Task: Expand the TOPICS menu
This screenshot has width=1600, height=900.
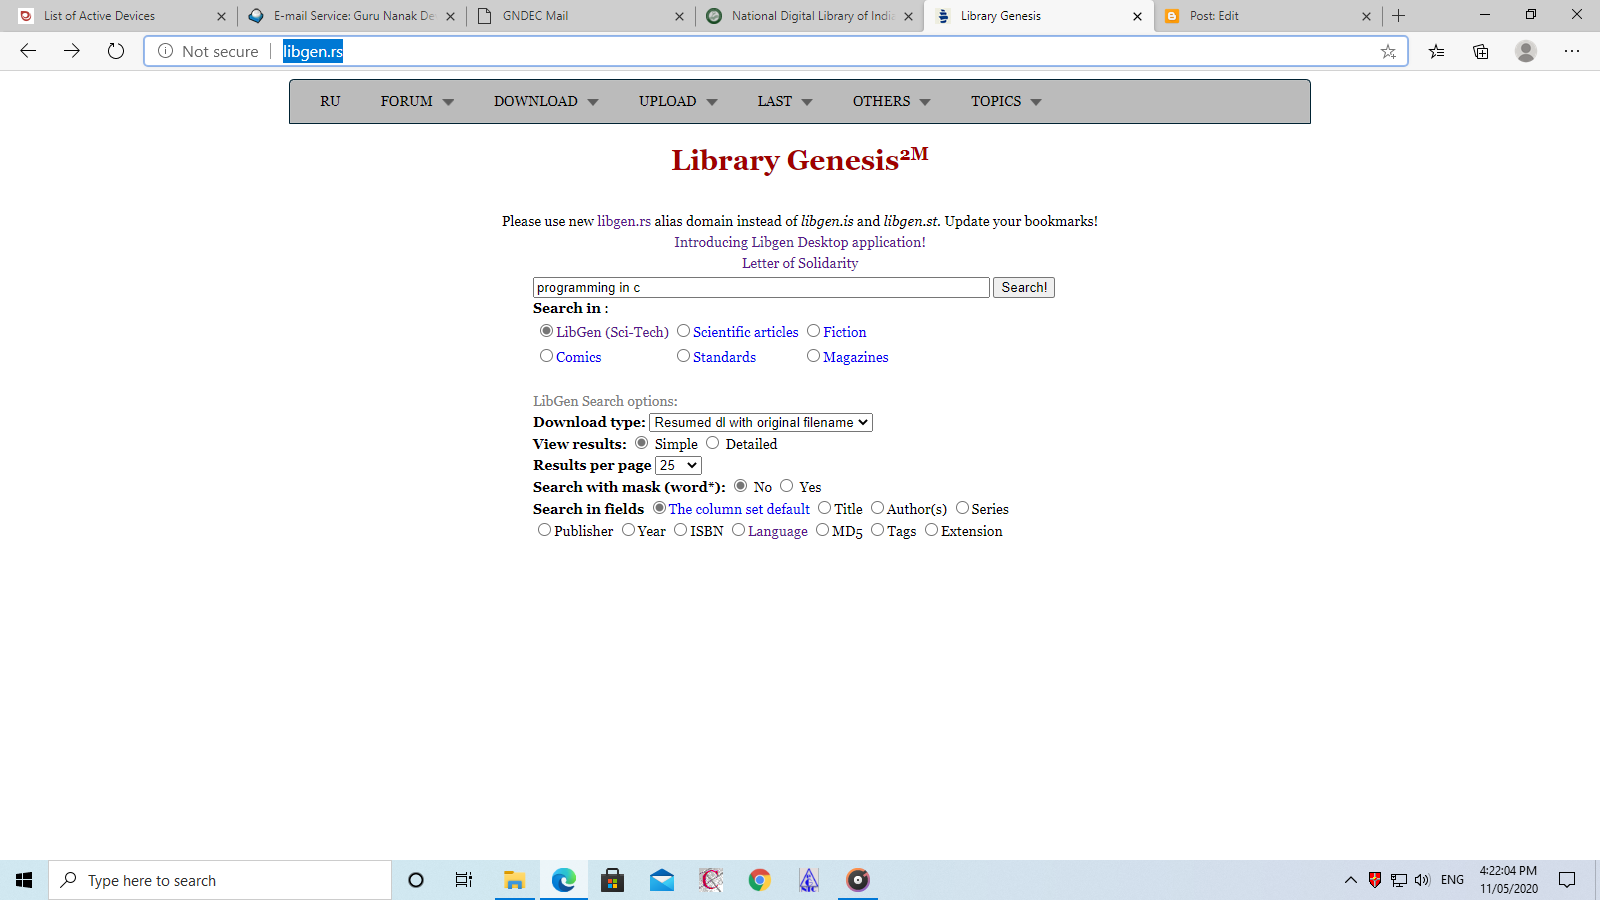Action: point(1006,102)
